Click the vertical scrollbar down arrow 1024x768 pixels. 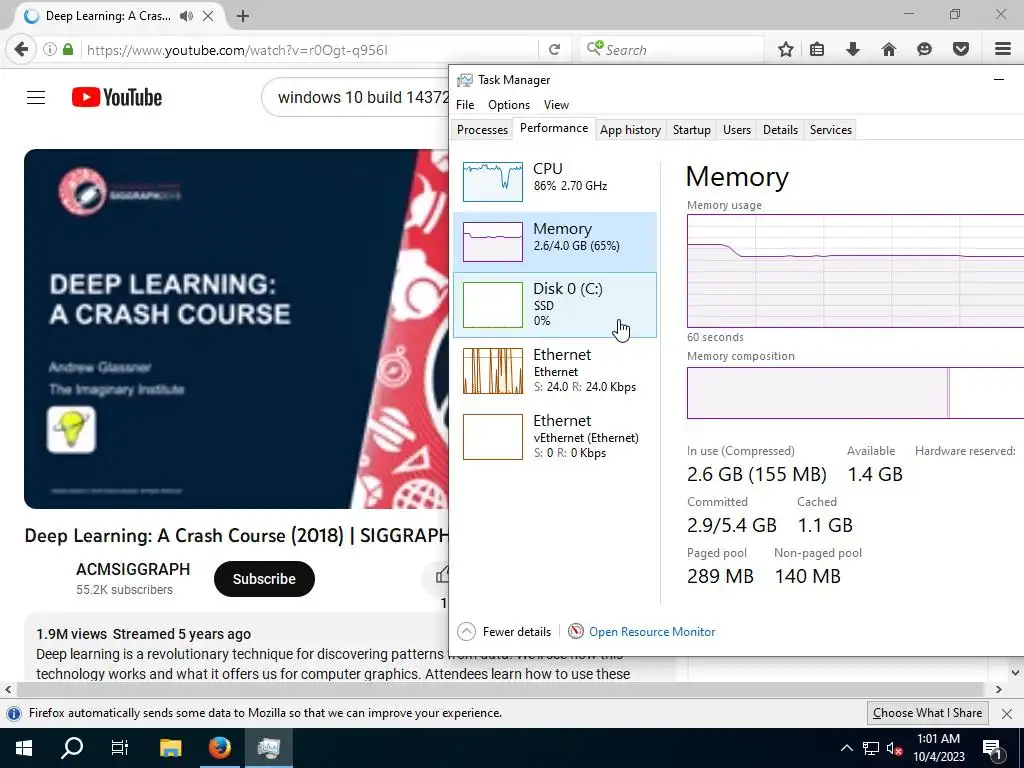pyautogui.click(x=1015, y=672)
